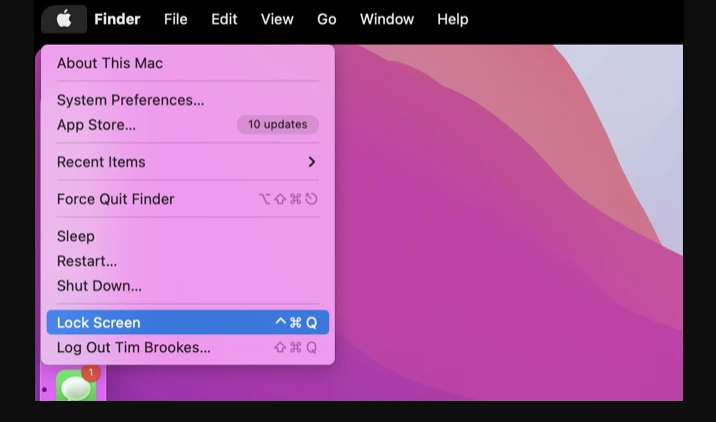The width and height of the screenshot is (716, 422).
Task: Select Shut Down... from the Apple menu
Action: [x=188, y=286]
